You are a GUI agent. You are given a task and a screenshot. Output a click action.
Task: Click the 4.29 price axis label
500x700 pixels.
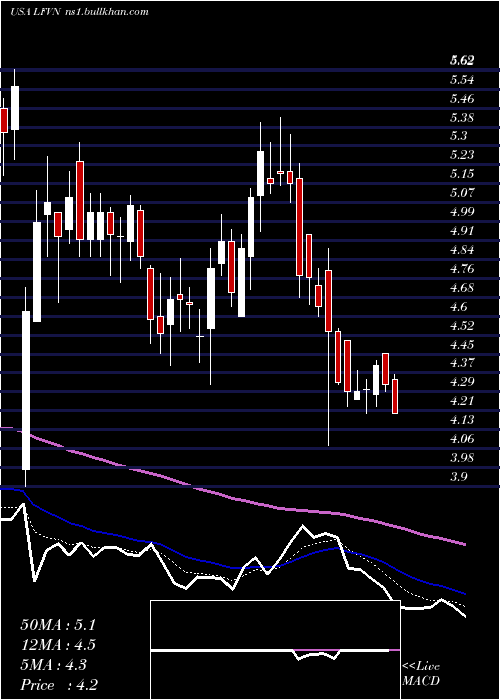tap(462, 382)
